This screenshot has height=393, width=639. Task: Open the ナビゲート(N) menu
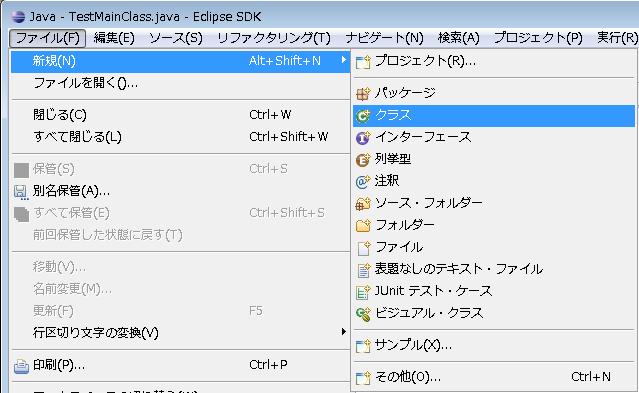click(x=384, y=38)
